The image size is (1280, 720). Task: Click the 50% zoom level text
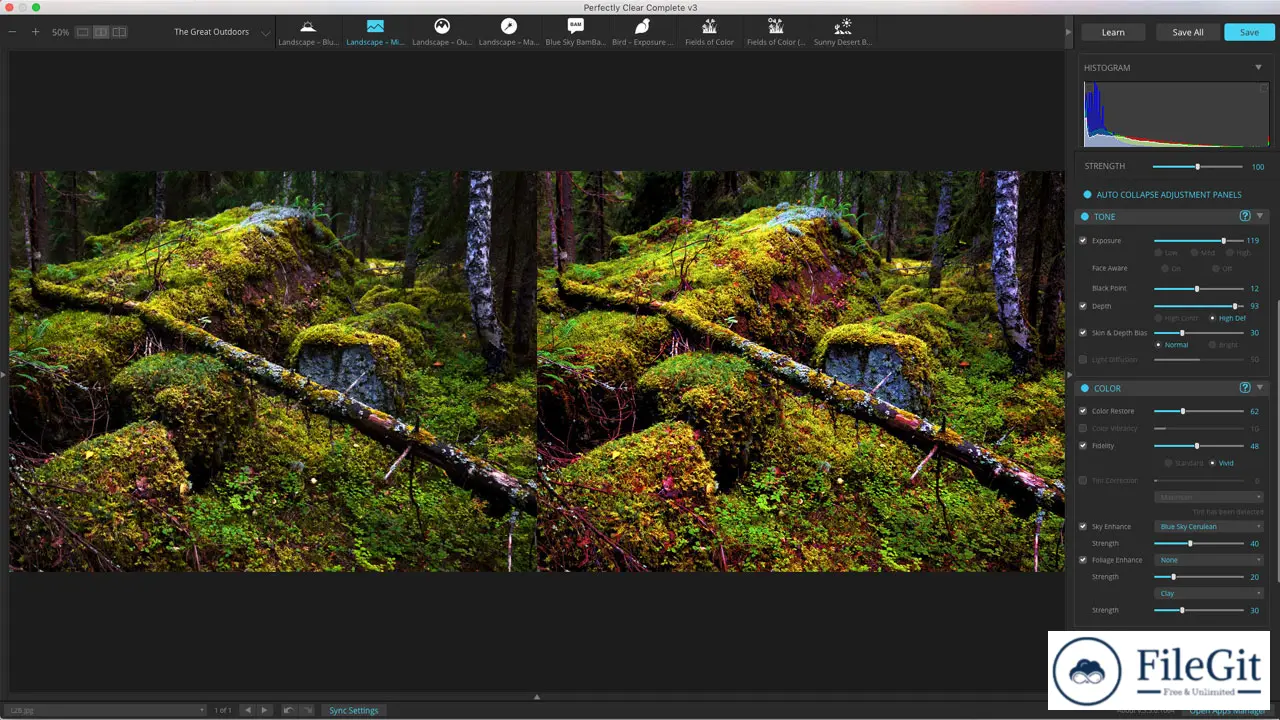pos(61,32)
